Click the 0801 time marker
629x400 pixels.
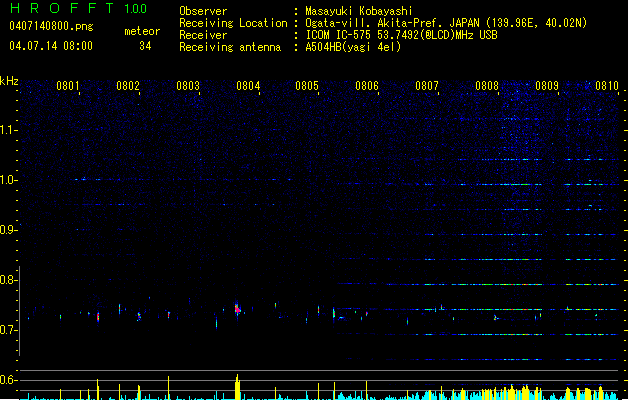[x=67, y=86]
